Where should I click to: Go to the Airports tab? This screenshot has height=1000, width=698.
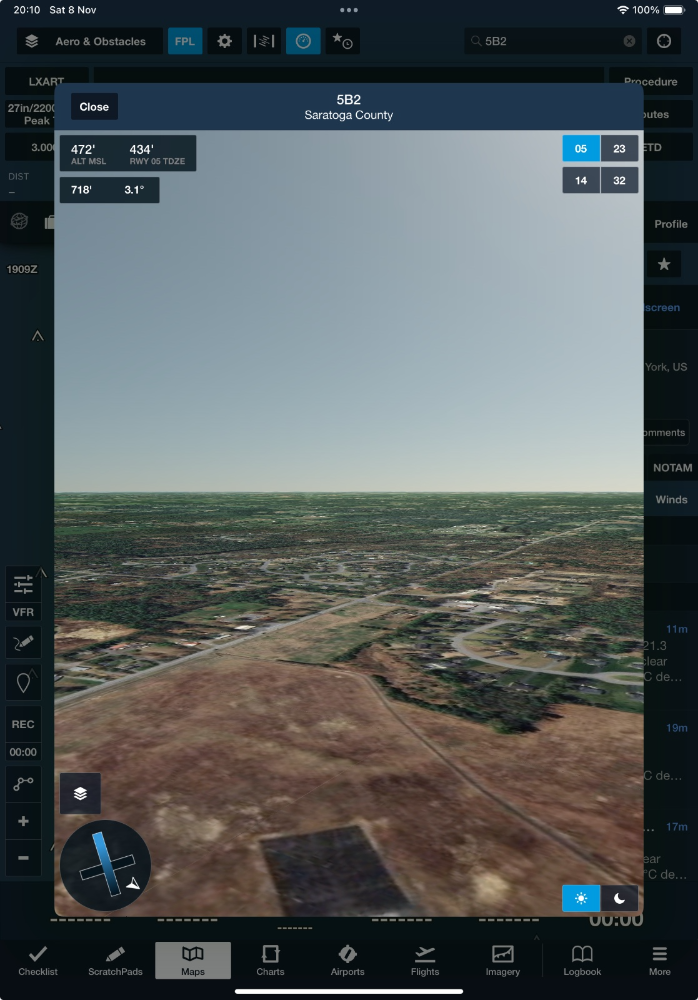347,960
